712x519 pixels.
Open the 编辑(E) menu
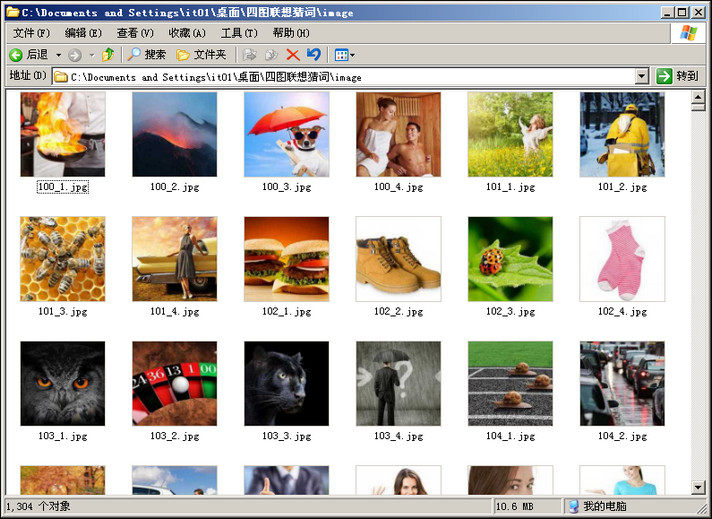point(83,33)
